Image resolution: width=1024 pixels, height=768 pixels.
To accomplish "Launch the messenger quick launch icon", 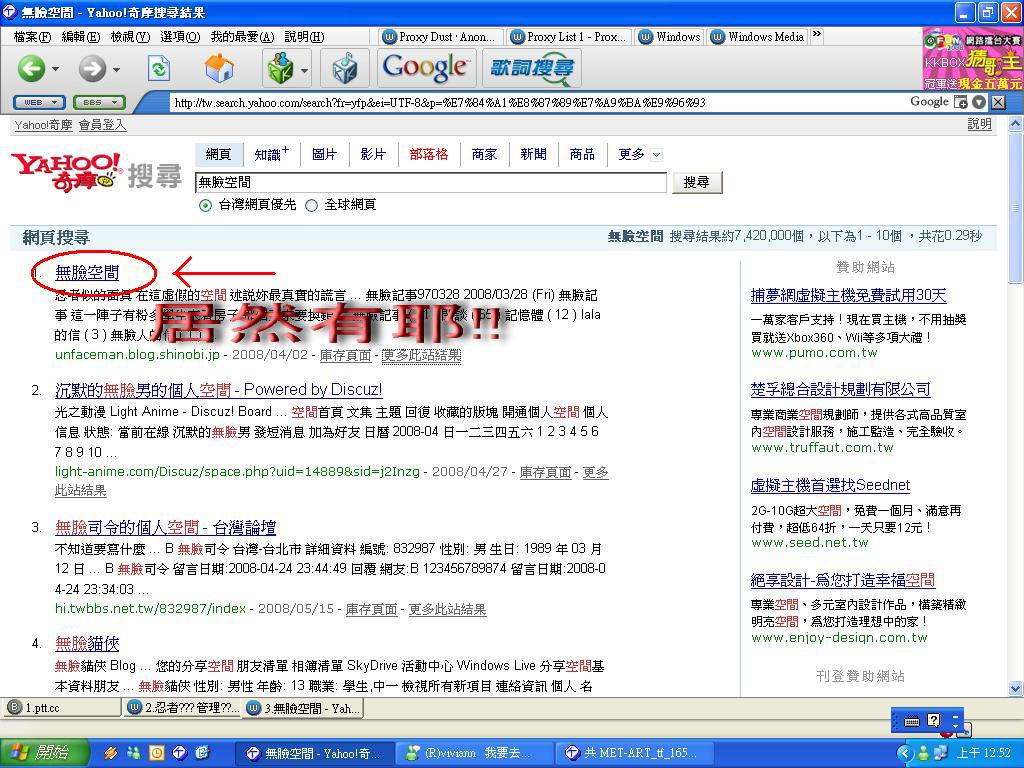I will [x=133, y=753].
